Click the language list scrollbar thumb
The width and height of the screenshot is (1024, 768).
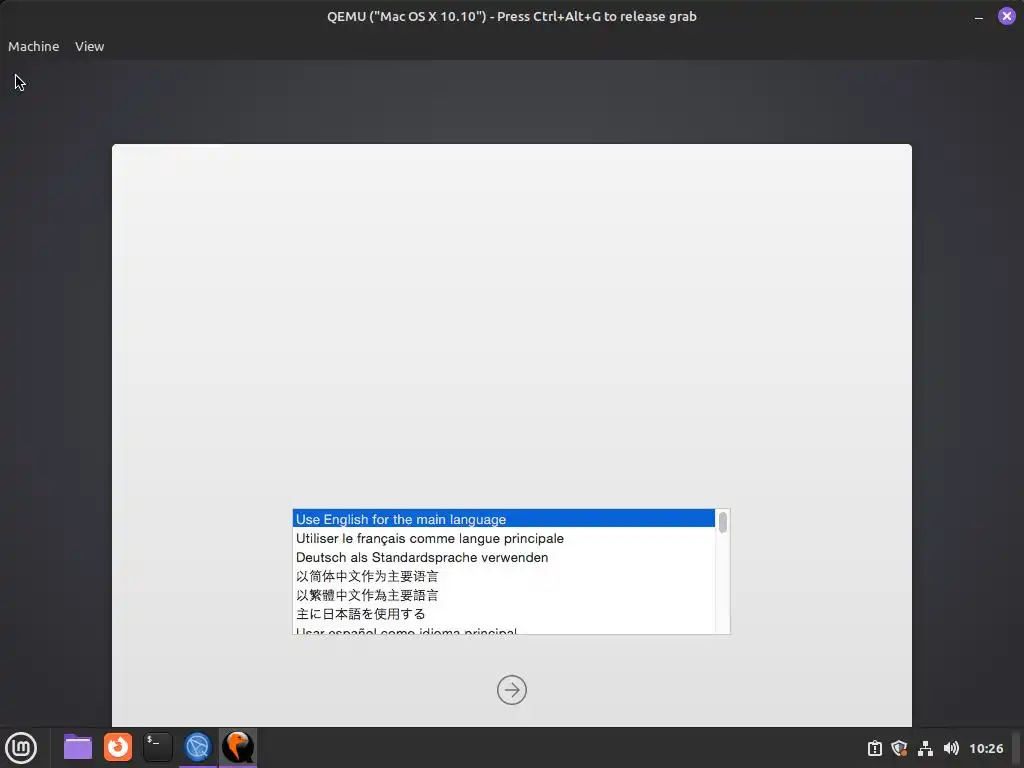click(722, 522)
